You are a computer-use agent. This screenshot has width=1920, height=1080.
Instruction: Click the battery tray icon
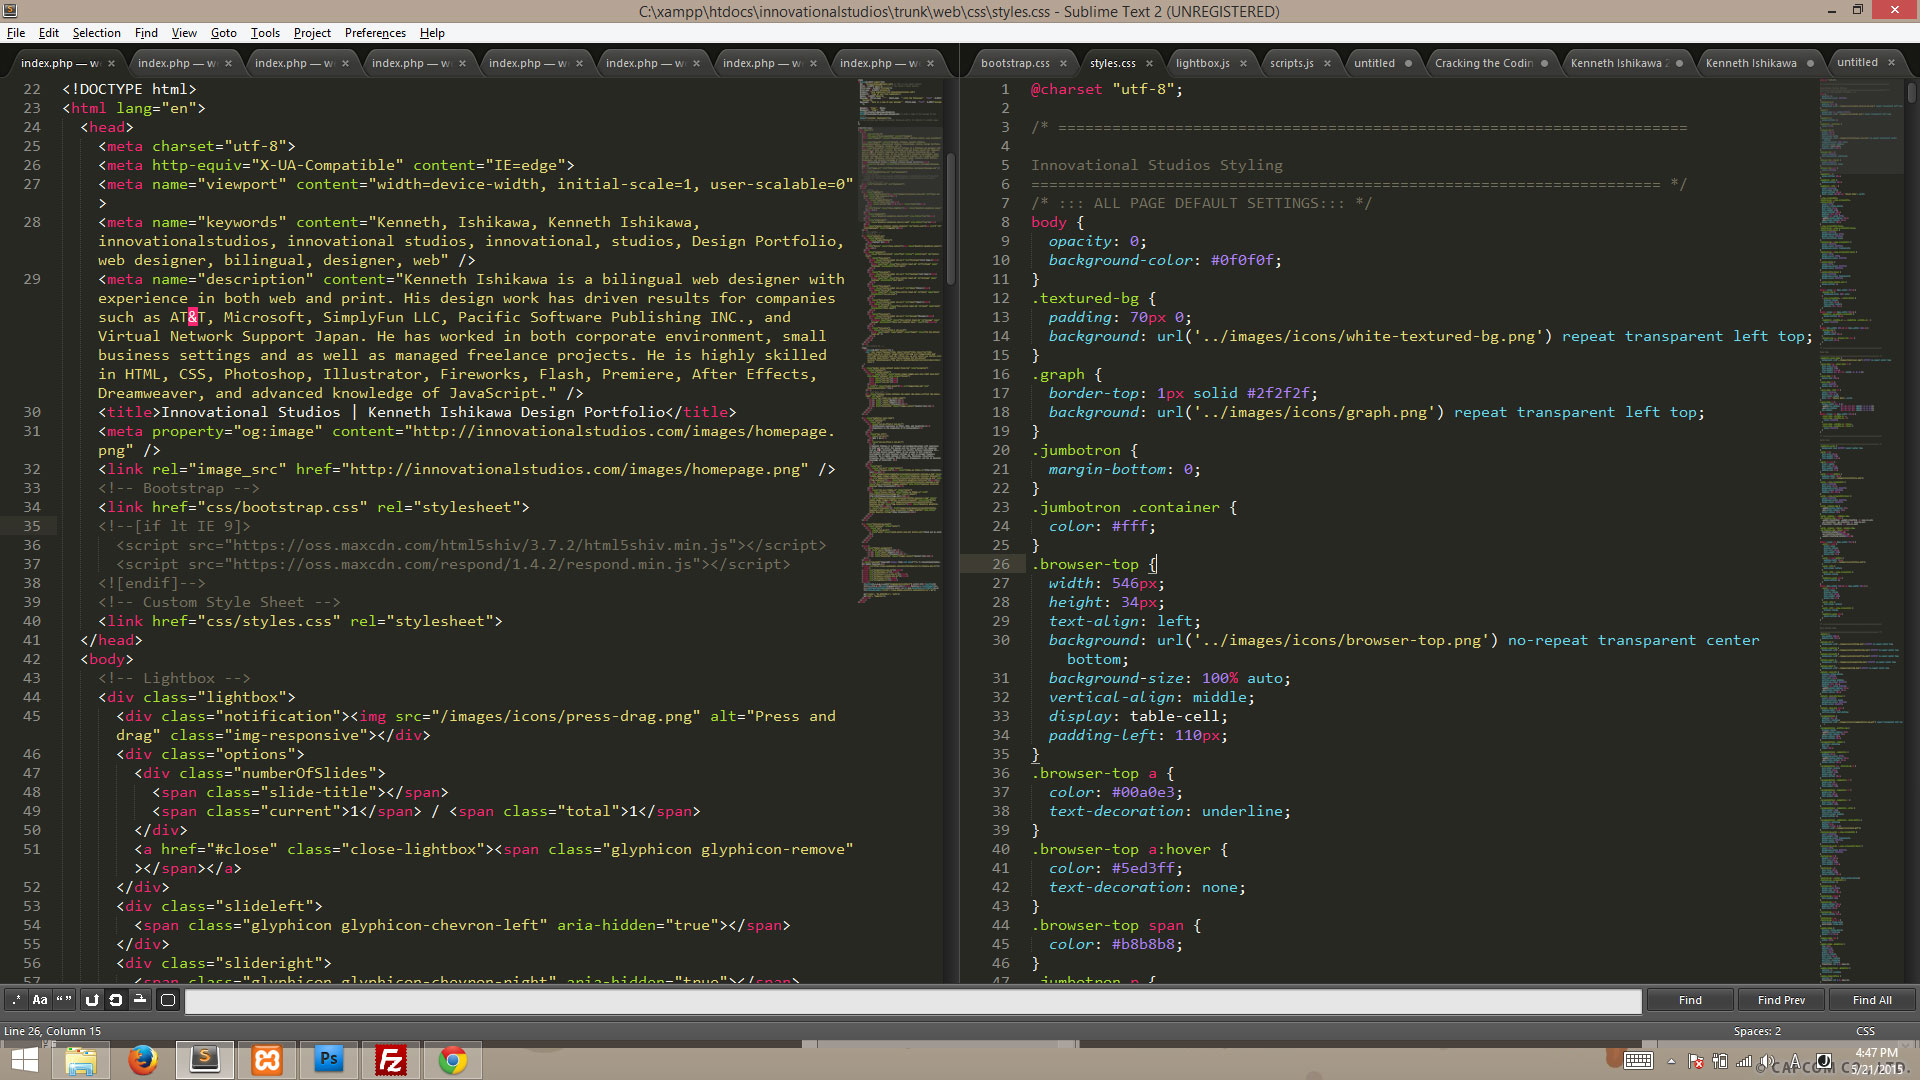(x=1720, y=1061)
